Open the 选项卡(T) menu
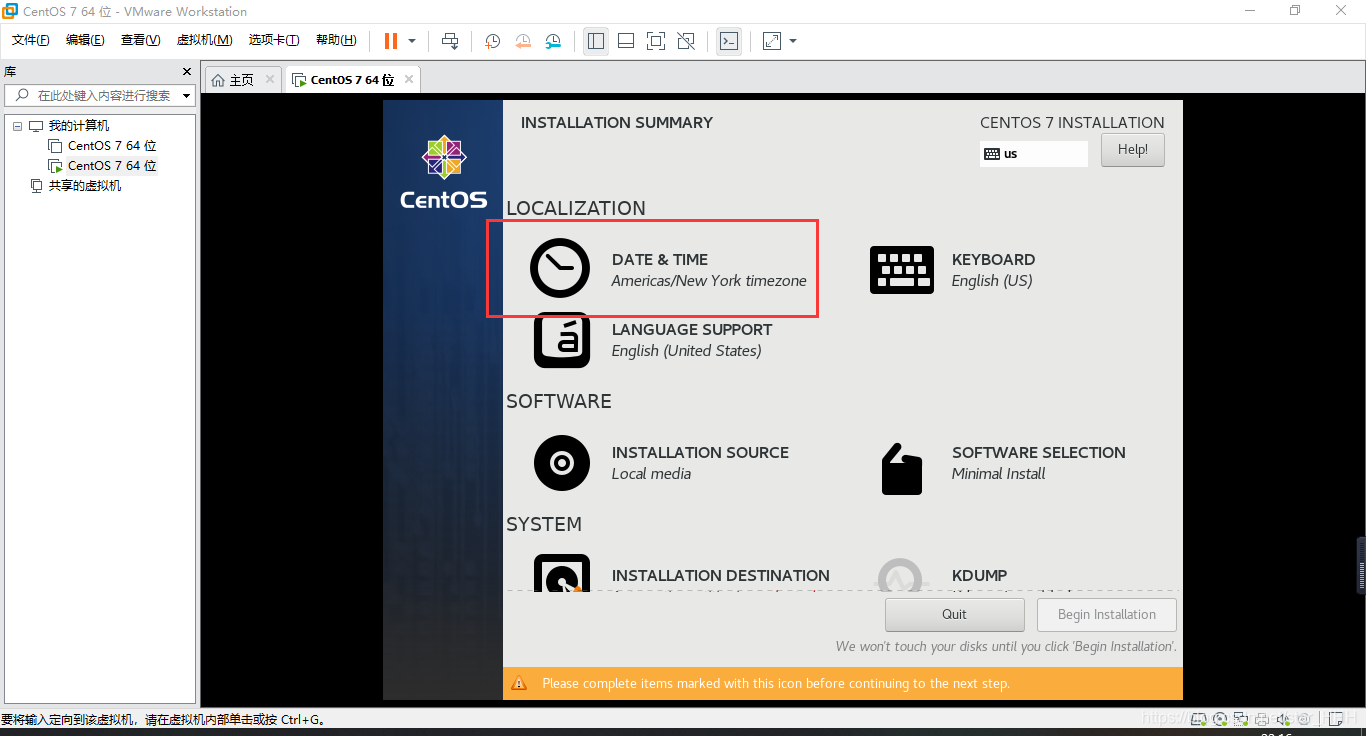 click(274, 40)
